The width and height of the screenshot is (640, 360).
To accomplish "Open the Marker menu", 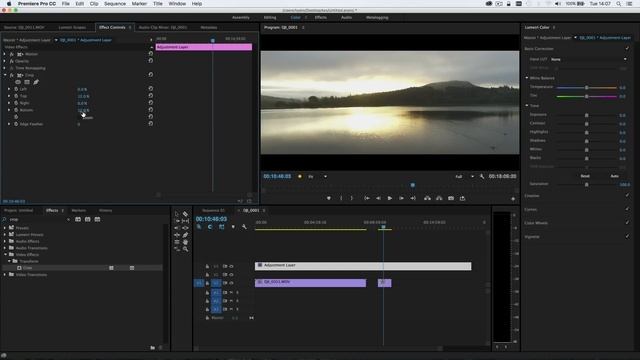I will [x=139, y=4].
